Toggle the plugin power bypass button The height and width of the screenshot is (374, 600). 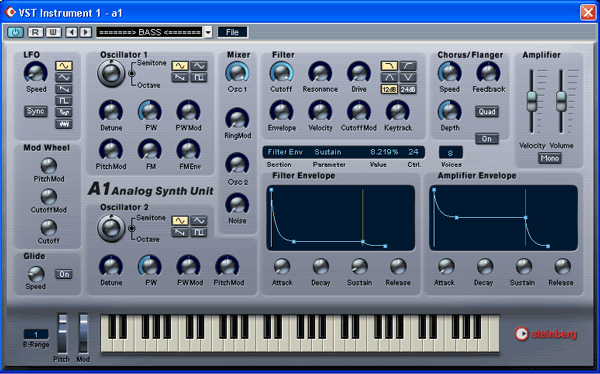[x=15, y=32]
